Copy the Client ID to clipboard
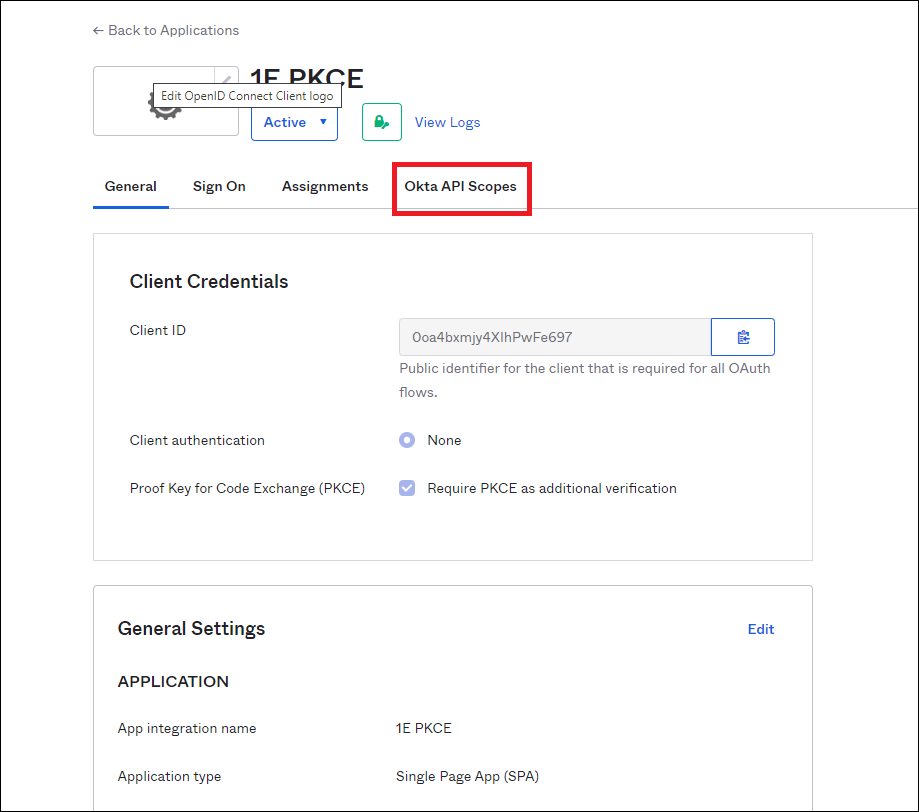919x812 pixels. coord(742,338)
